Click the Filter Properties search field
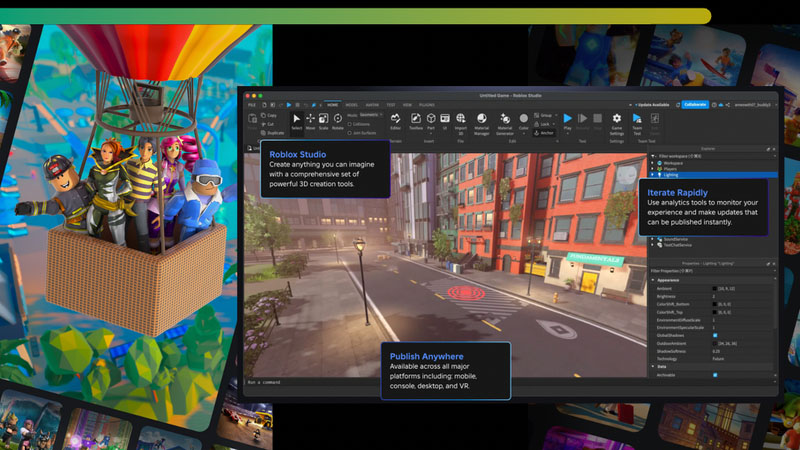 coord(713,271)
